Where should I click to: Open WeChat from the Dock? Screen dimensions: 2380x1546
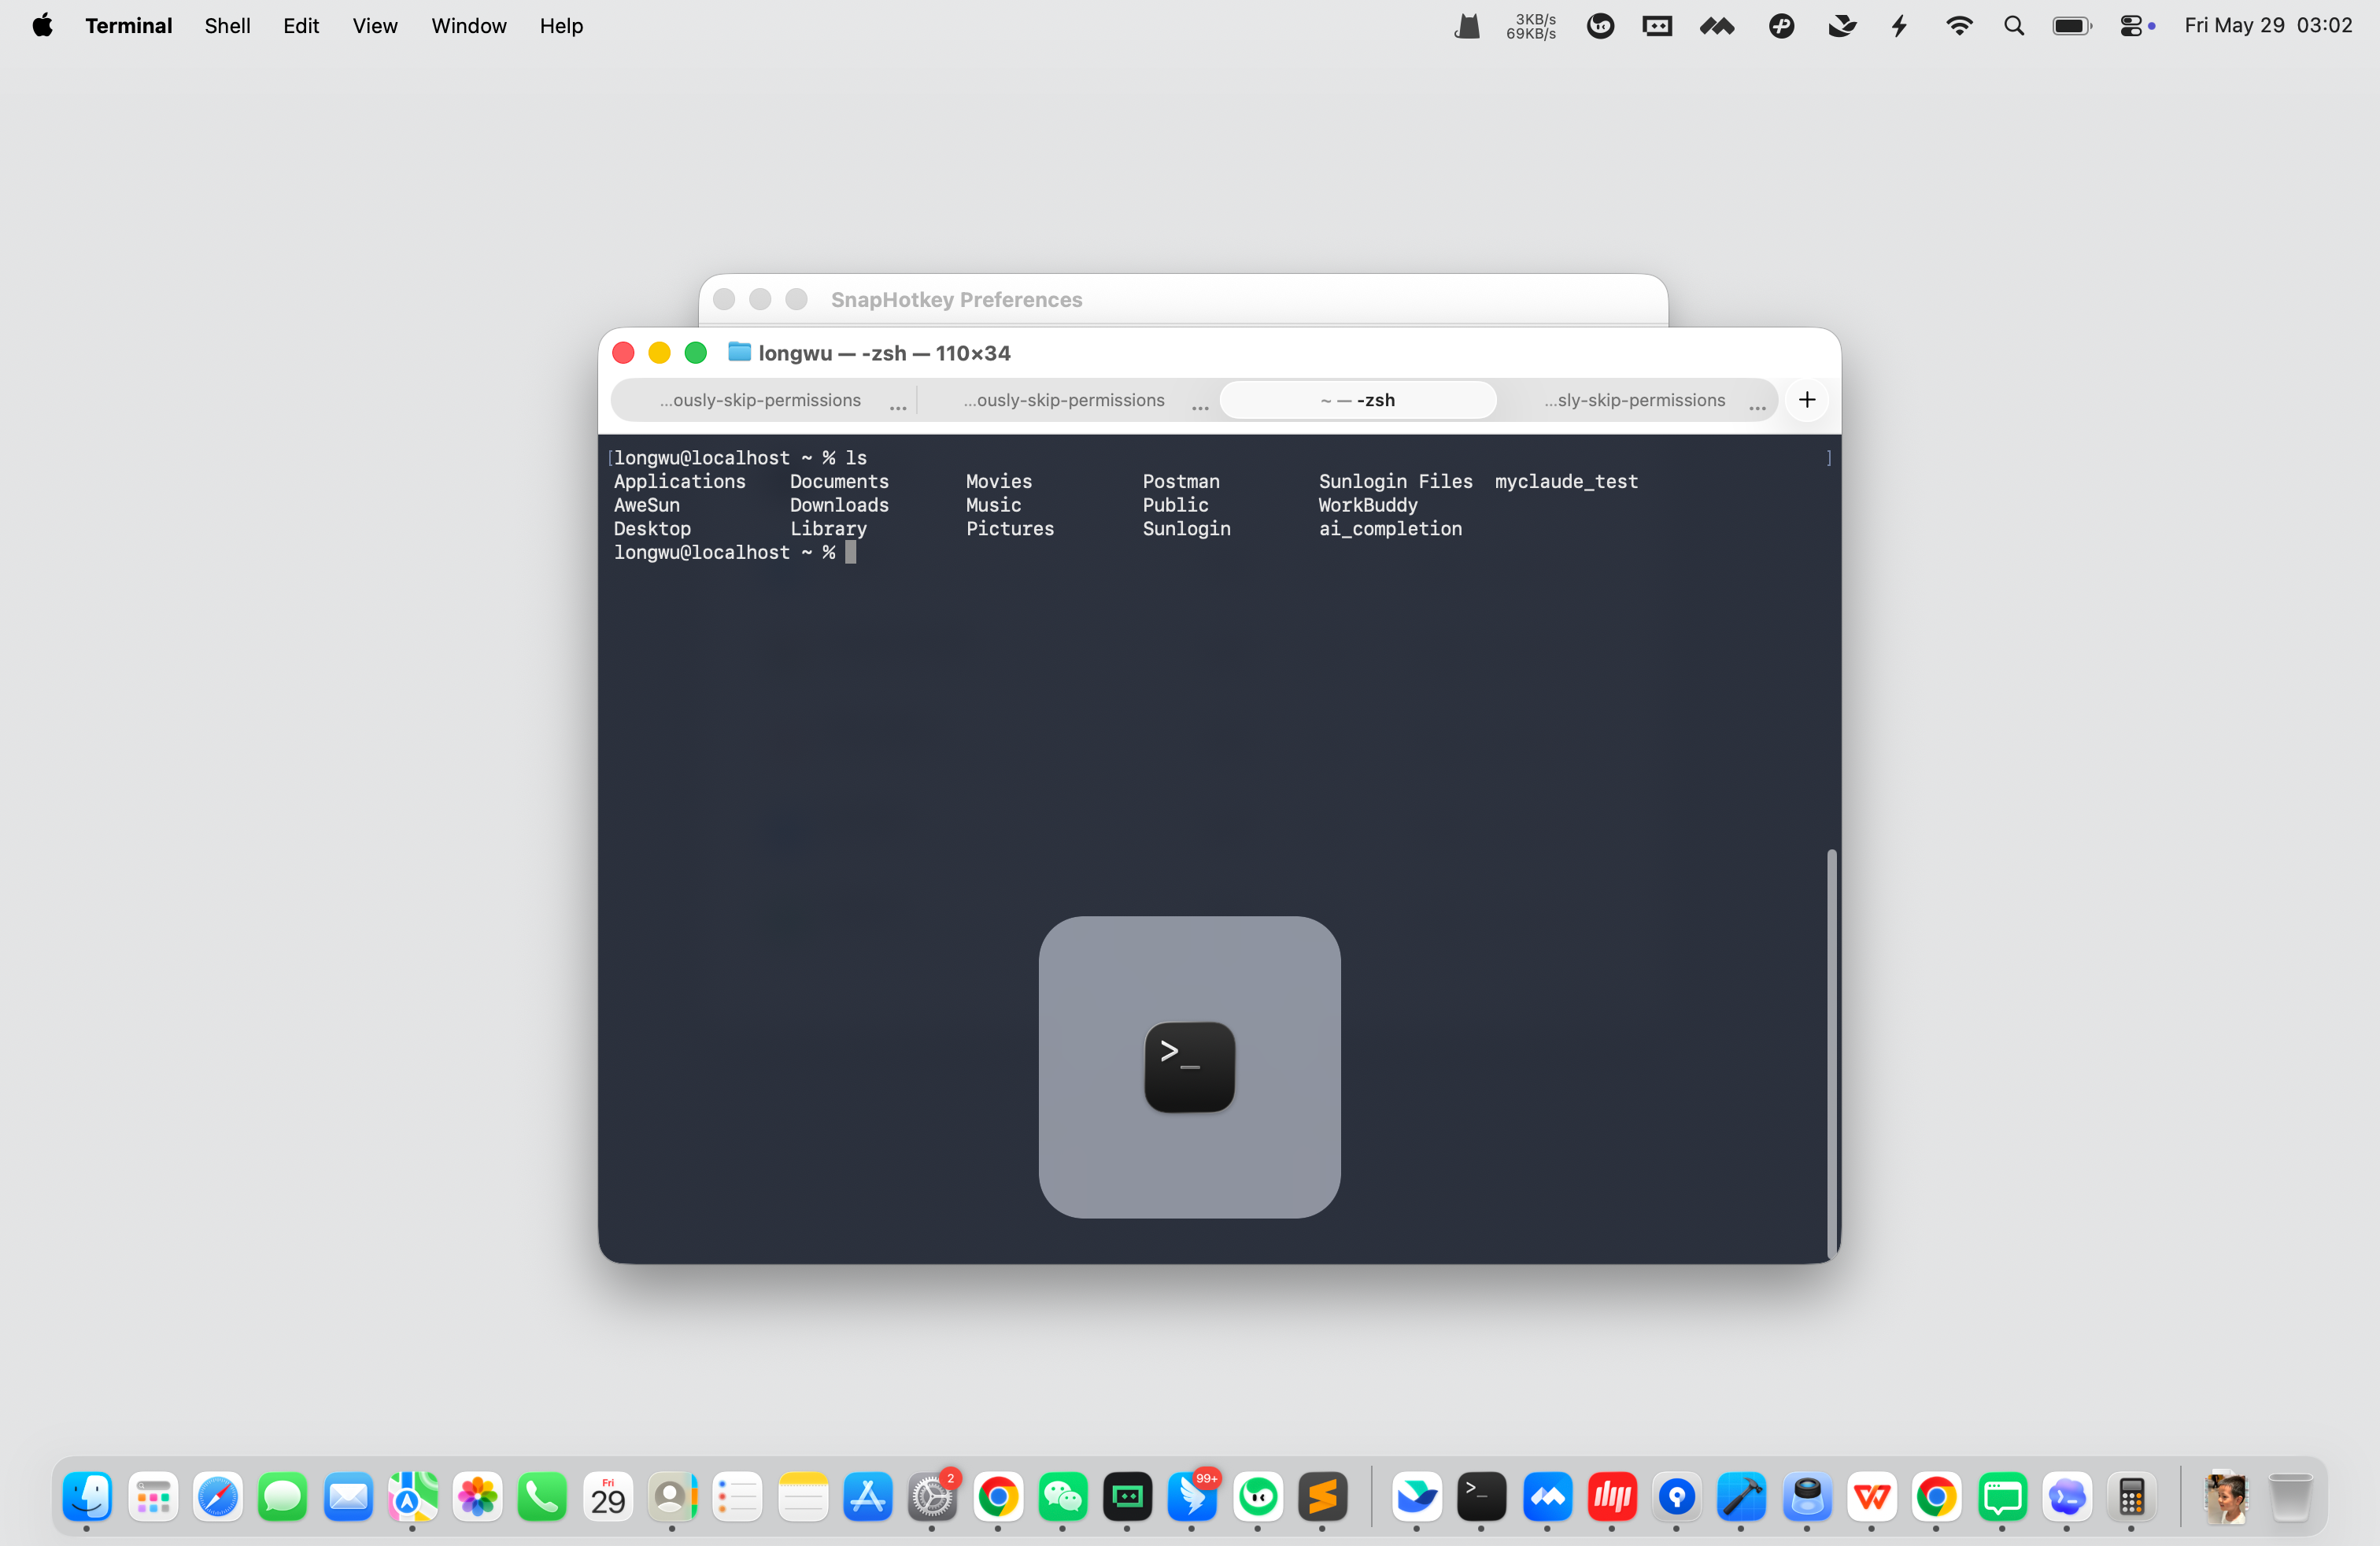click(1063, 1497)
